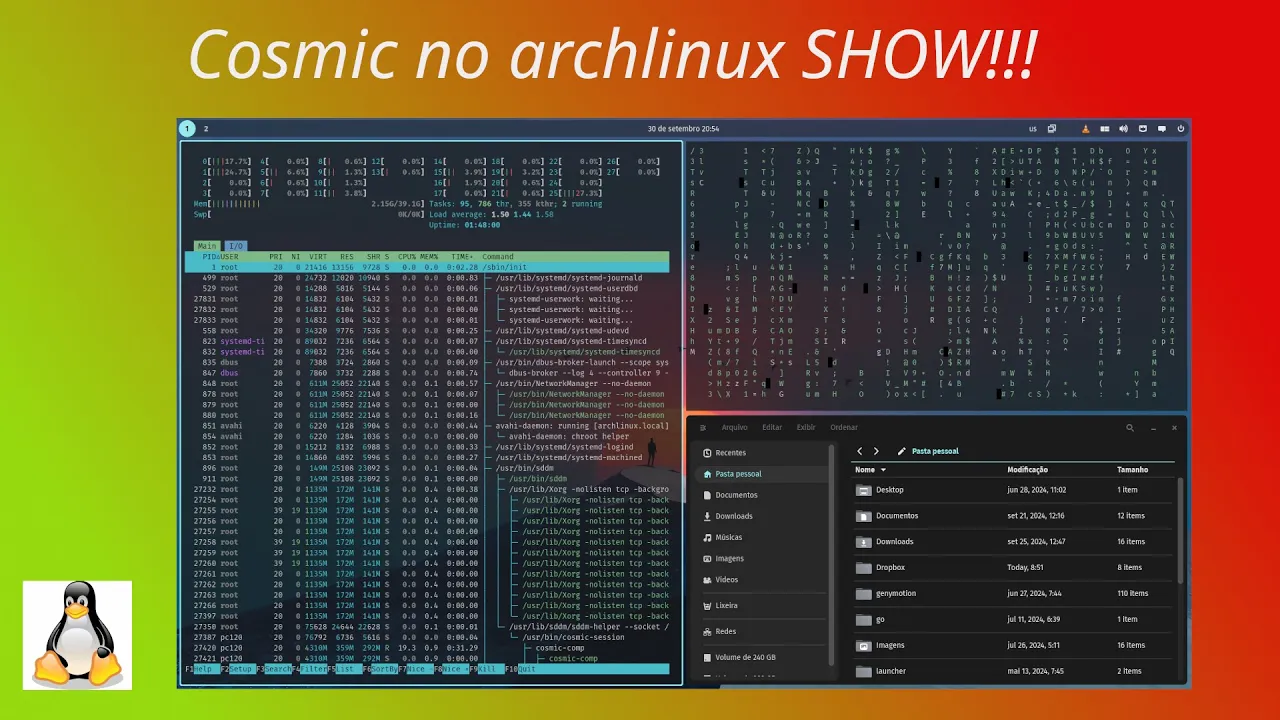
Task: Open 'Volume de 240 GB' in the sidebar
Action: tap(762, 657)
